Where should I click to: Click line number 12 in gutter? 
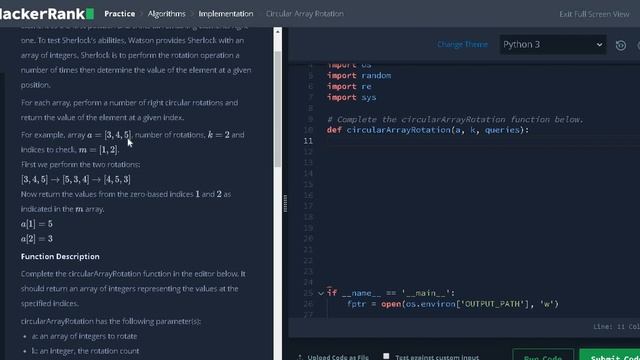(x=308, y=151)
